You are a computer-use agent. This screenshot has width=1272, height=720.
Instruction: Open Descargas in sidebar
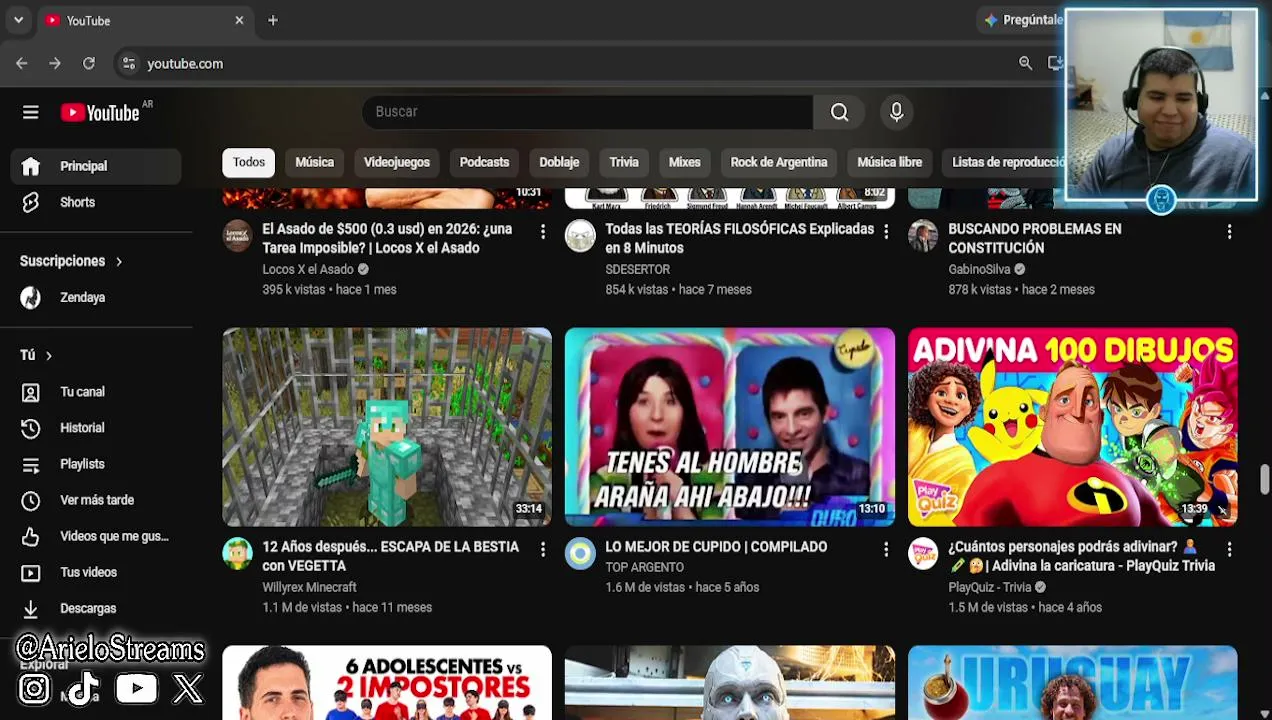pos(96,608)
